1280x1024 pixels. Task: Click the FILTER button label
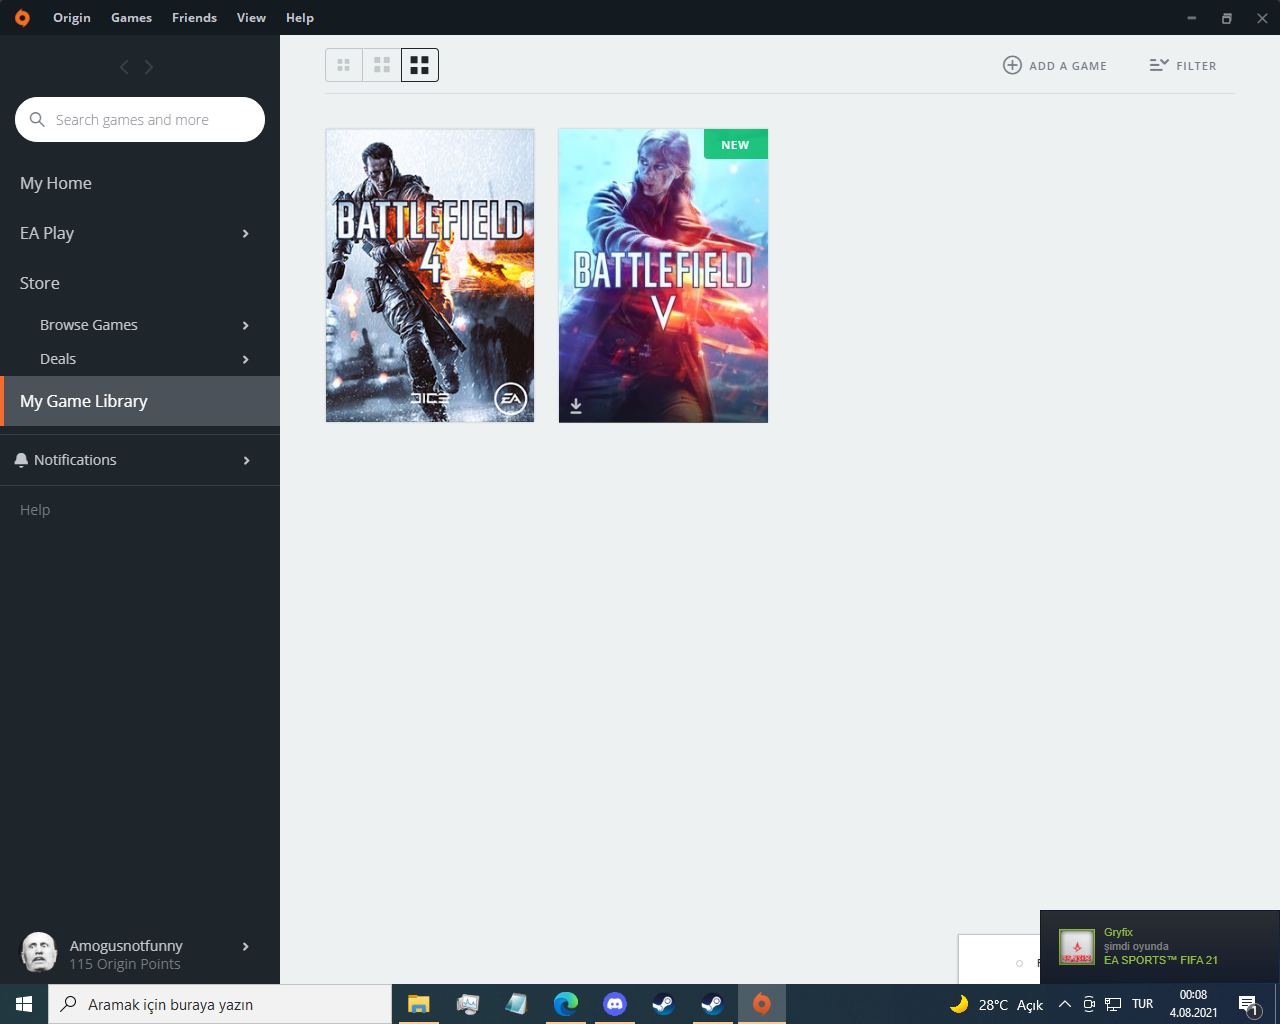coord(1196,66)
